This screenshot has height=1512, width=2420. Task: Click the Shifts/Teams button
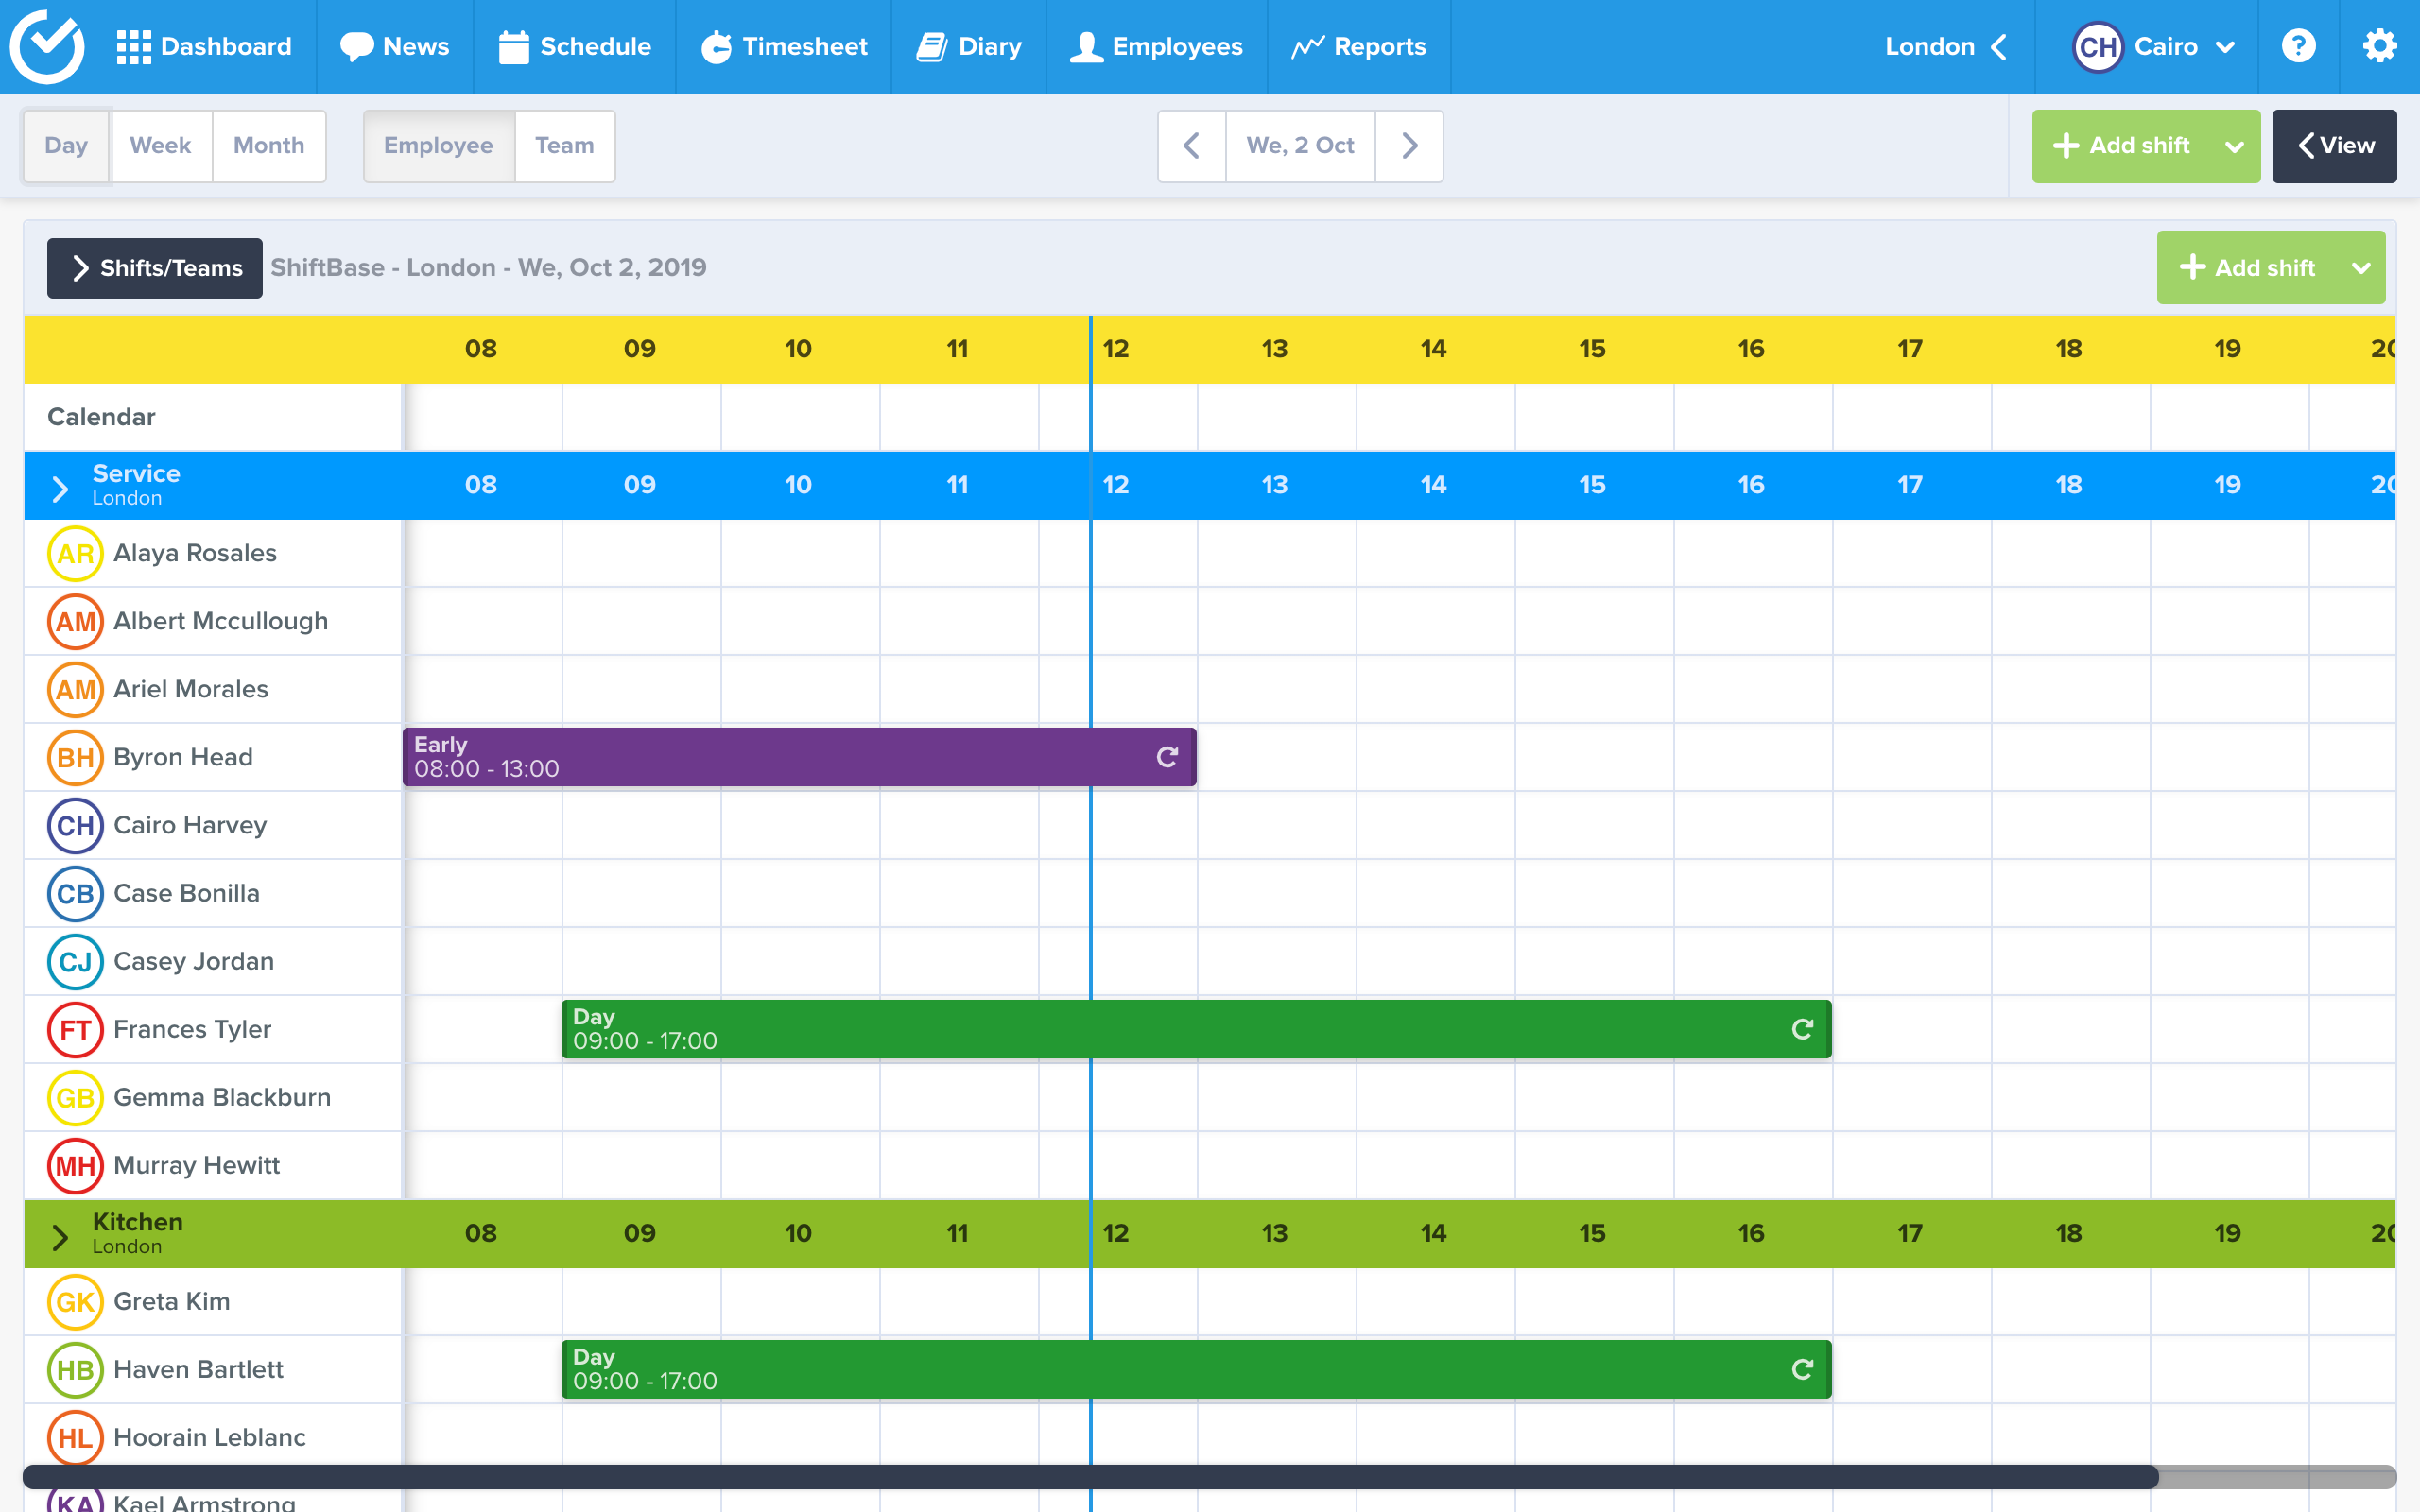coord(155,268)
